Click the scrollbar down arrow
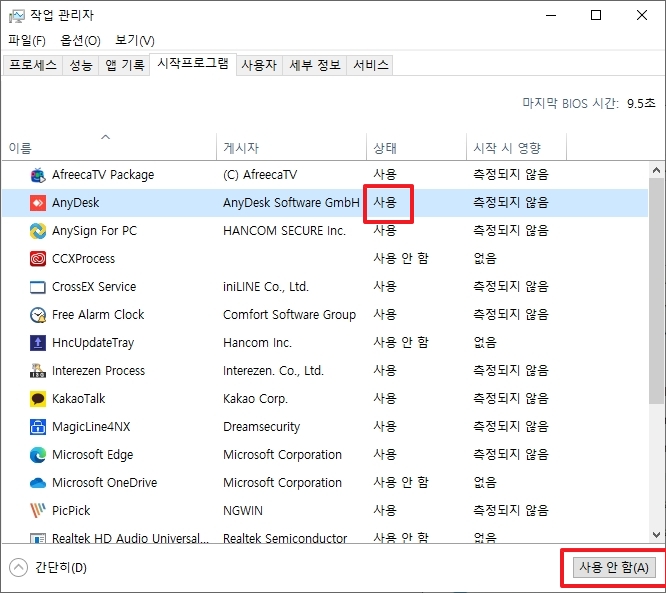This screenshot has height=593, width=666. point(656,535)
